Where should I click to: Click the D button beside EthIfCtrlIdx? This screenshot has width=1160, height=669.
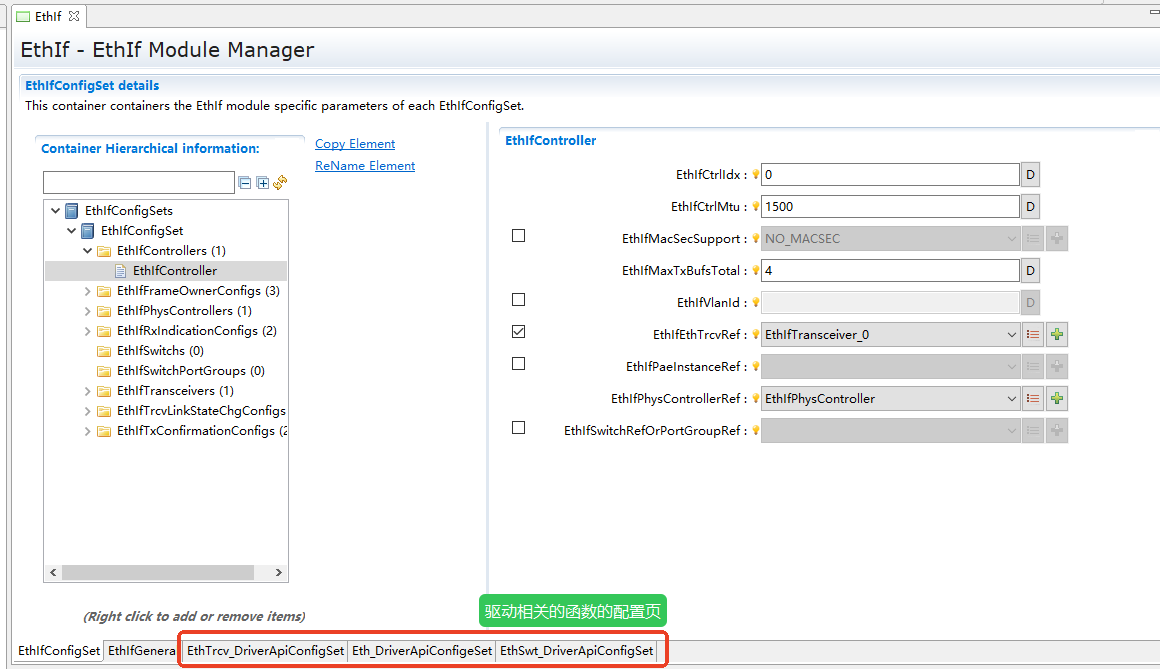pyautogui.click(x=1030, y=174)
